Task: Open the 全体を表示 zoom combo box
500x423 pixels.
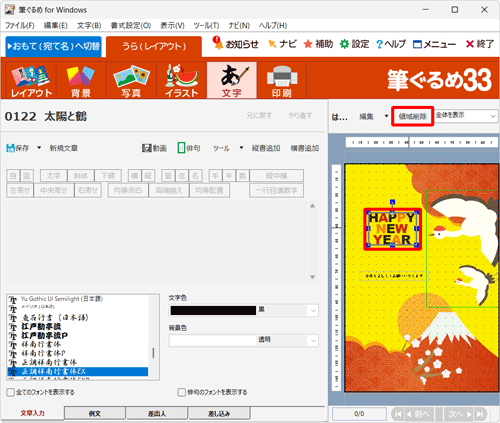Action: coord(466,116)
